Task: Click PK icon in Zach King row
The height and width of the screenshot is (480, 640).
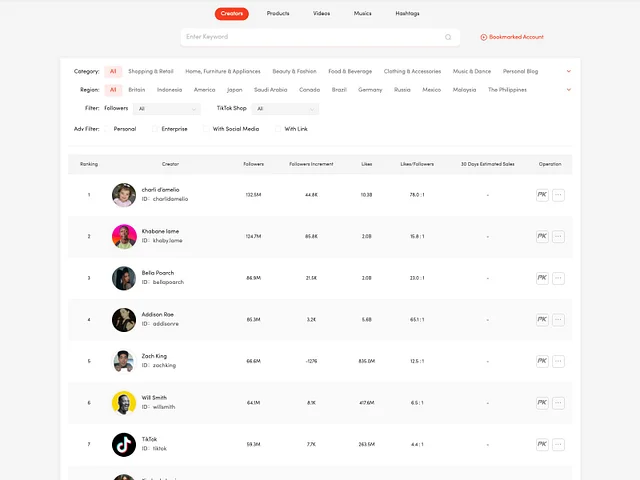Action: pos(542,361)
